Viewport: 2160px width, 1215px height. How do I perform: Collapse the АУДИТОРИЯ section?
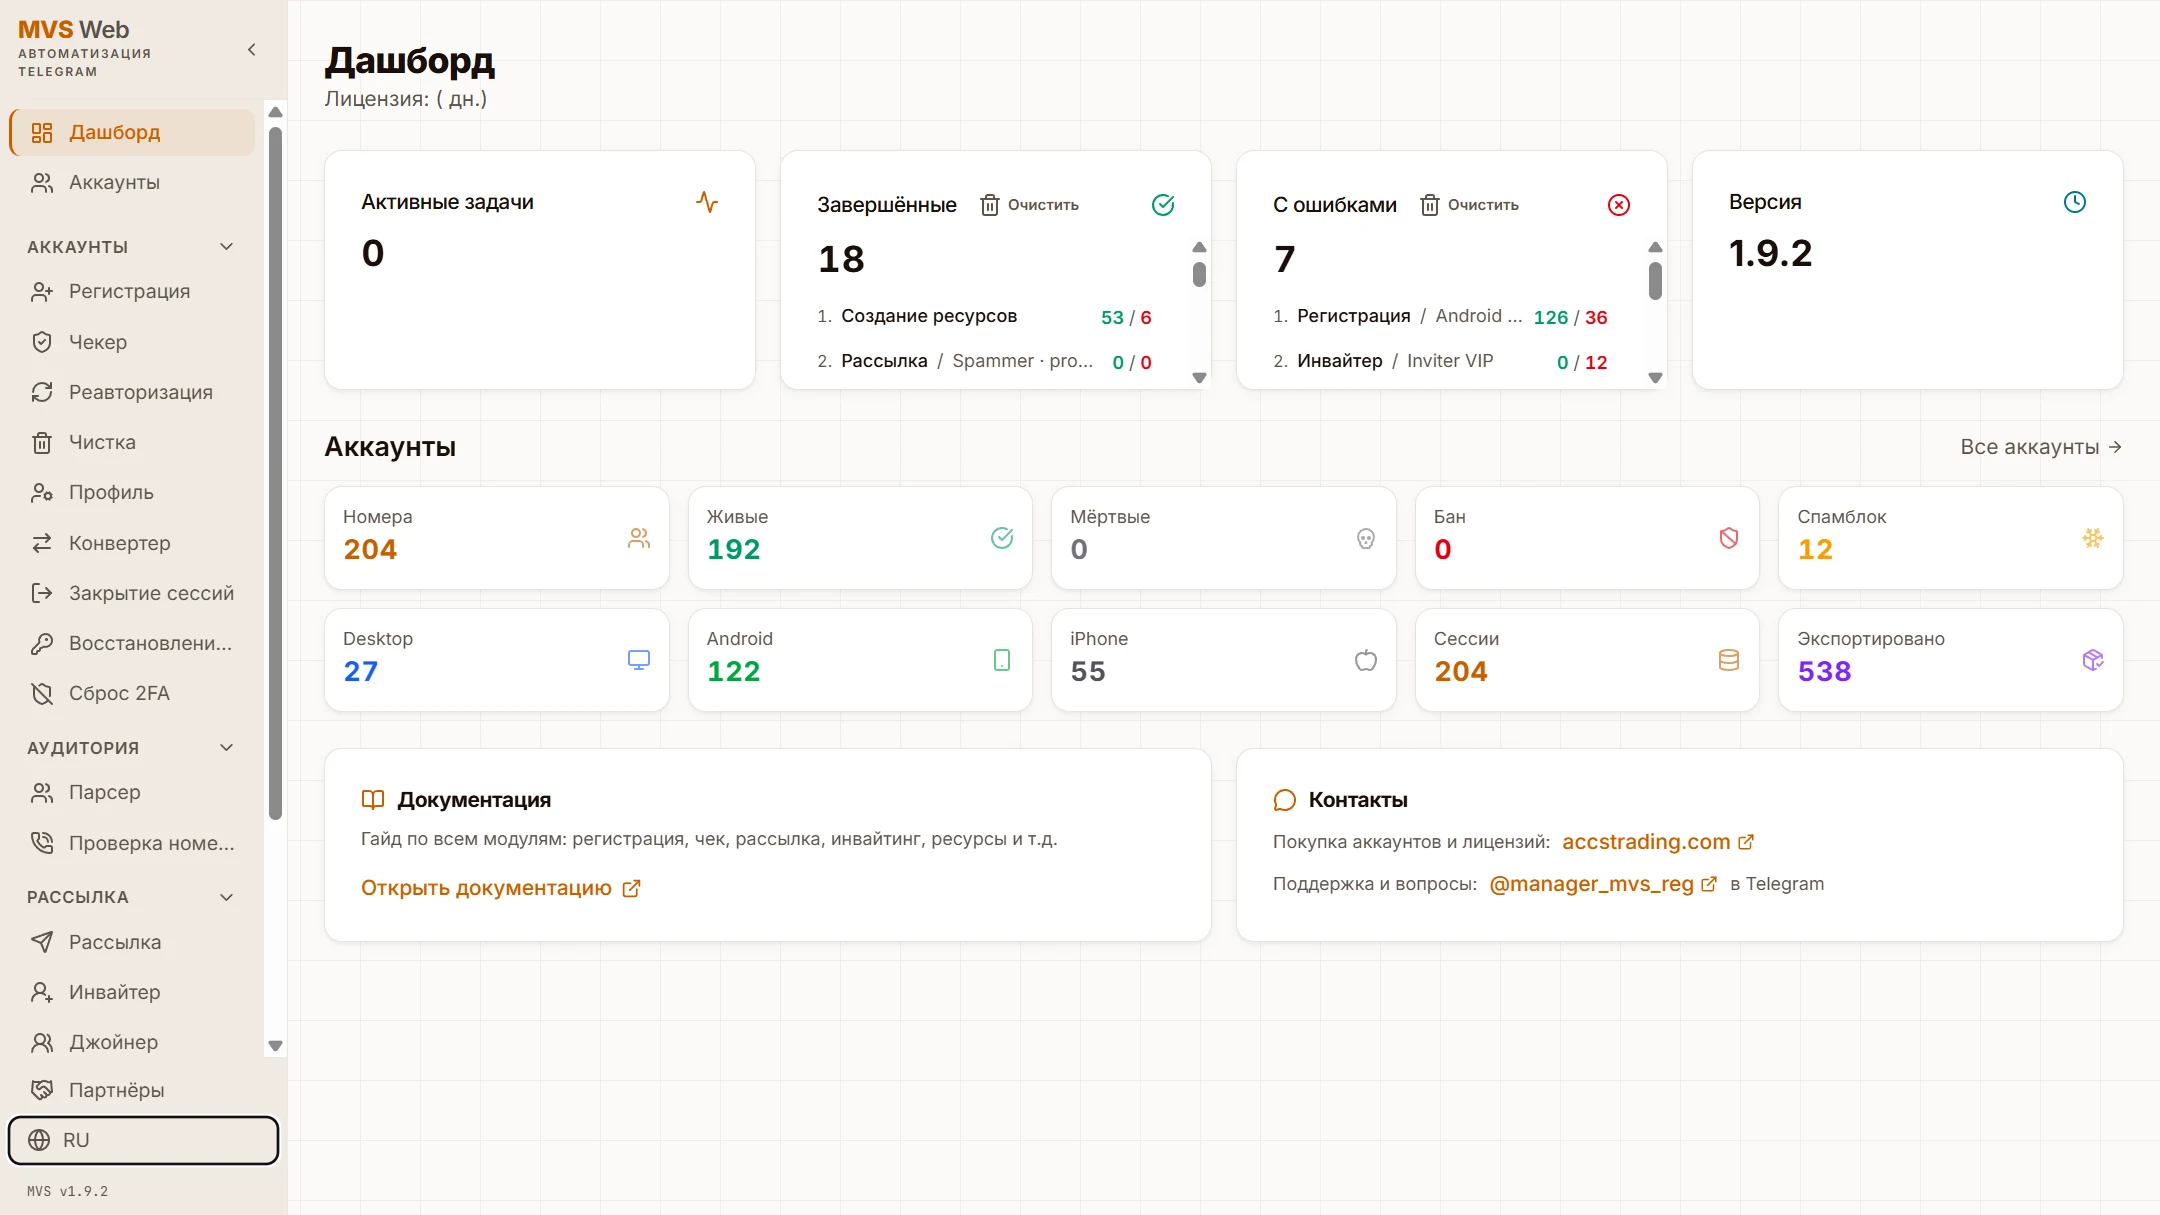pyautogui.click(x=226, y=747)
